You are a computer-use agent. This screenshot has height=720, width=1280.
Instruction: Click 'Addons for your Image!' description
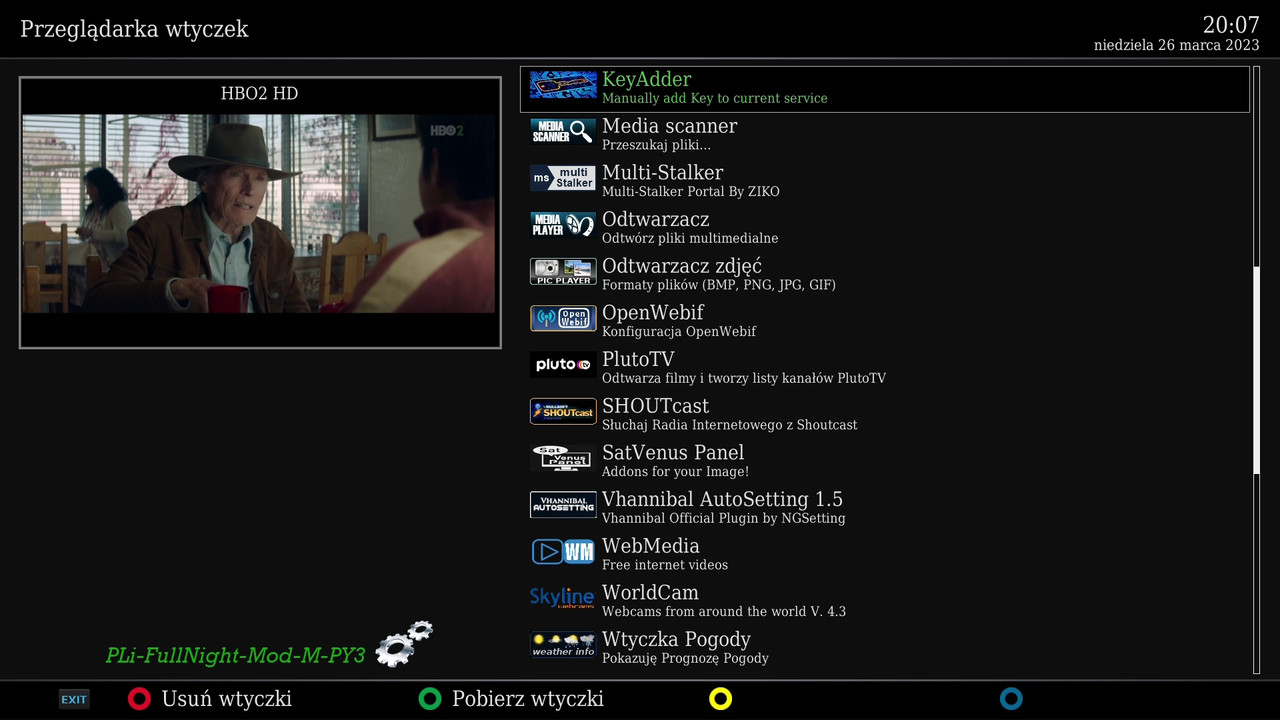(675, 472)
